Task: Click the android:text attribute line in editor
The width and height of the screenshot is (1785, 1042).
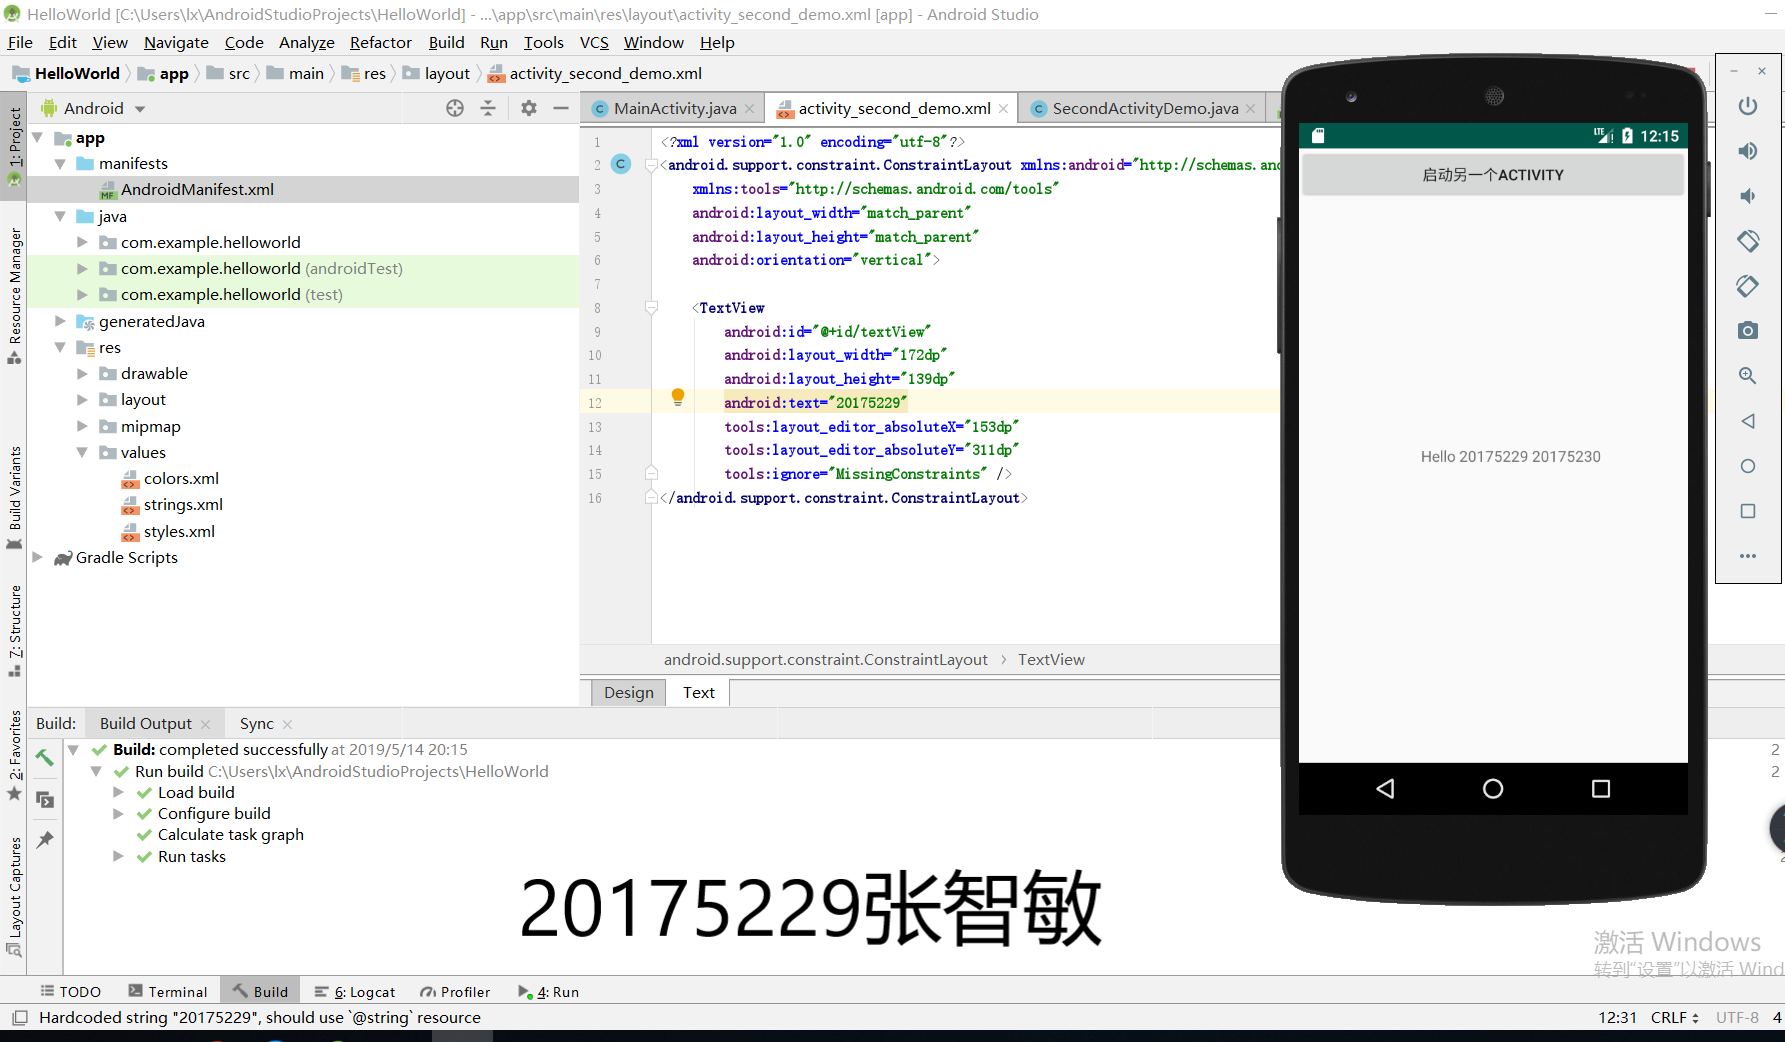Action: tap(815, 403)
